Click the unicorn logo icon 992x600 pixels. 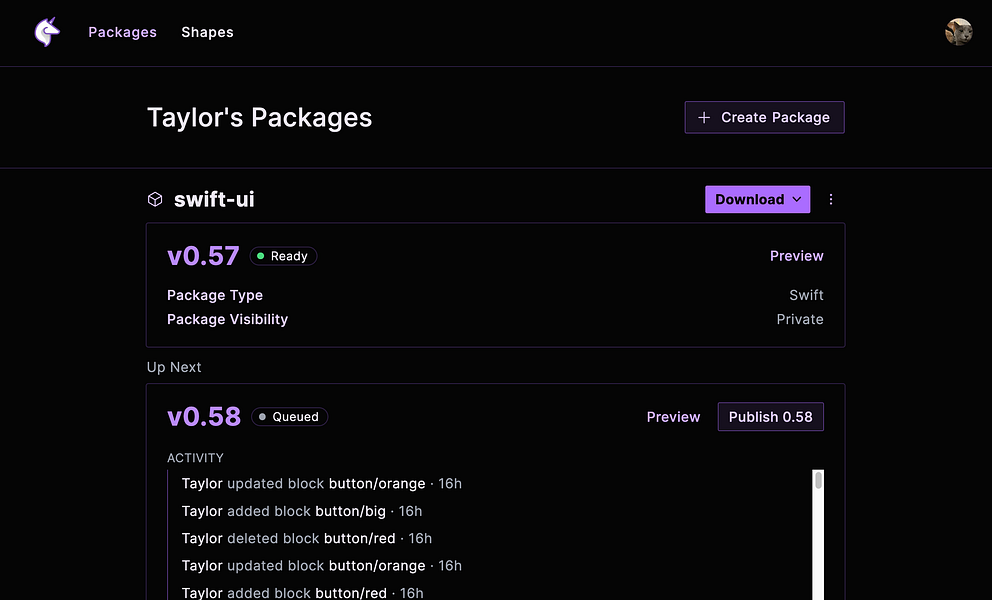tap(47, 32)
